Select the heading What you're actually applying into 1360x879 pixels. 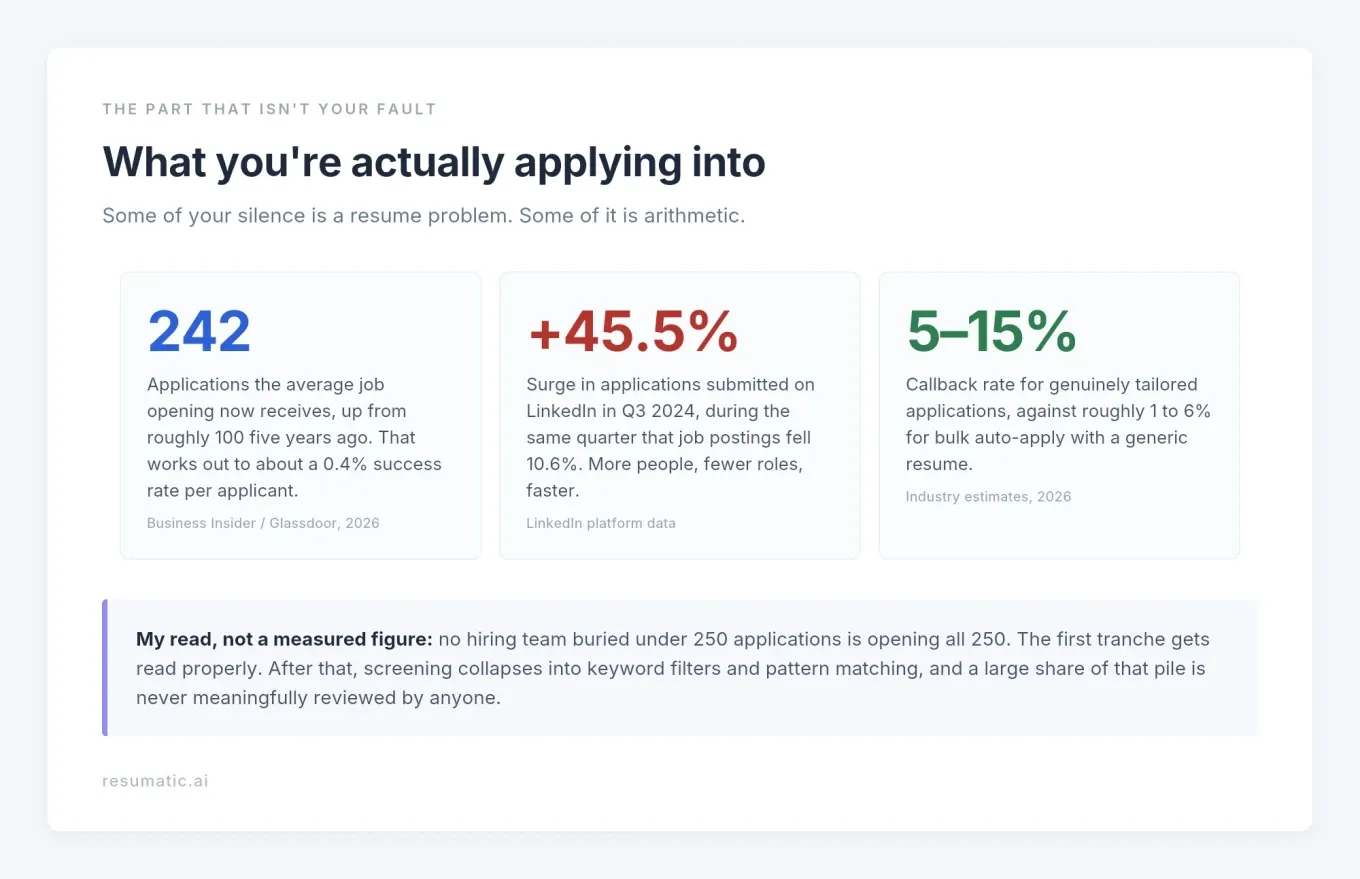[434, 162]
